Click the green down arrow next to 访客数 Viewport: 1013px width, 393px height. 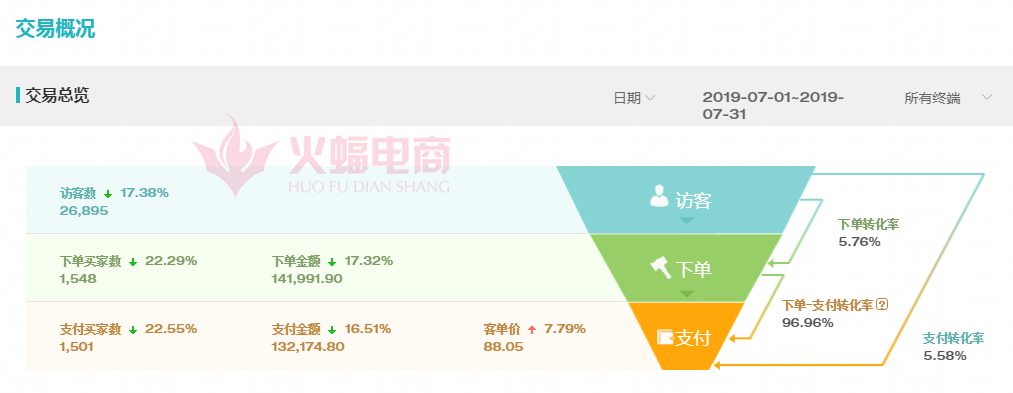click(x=108, y=194)
